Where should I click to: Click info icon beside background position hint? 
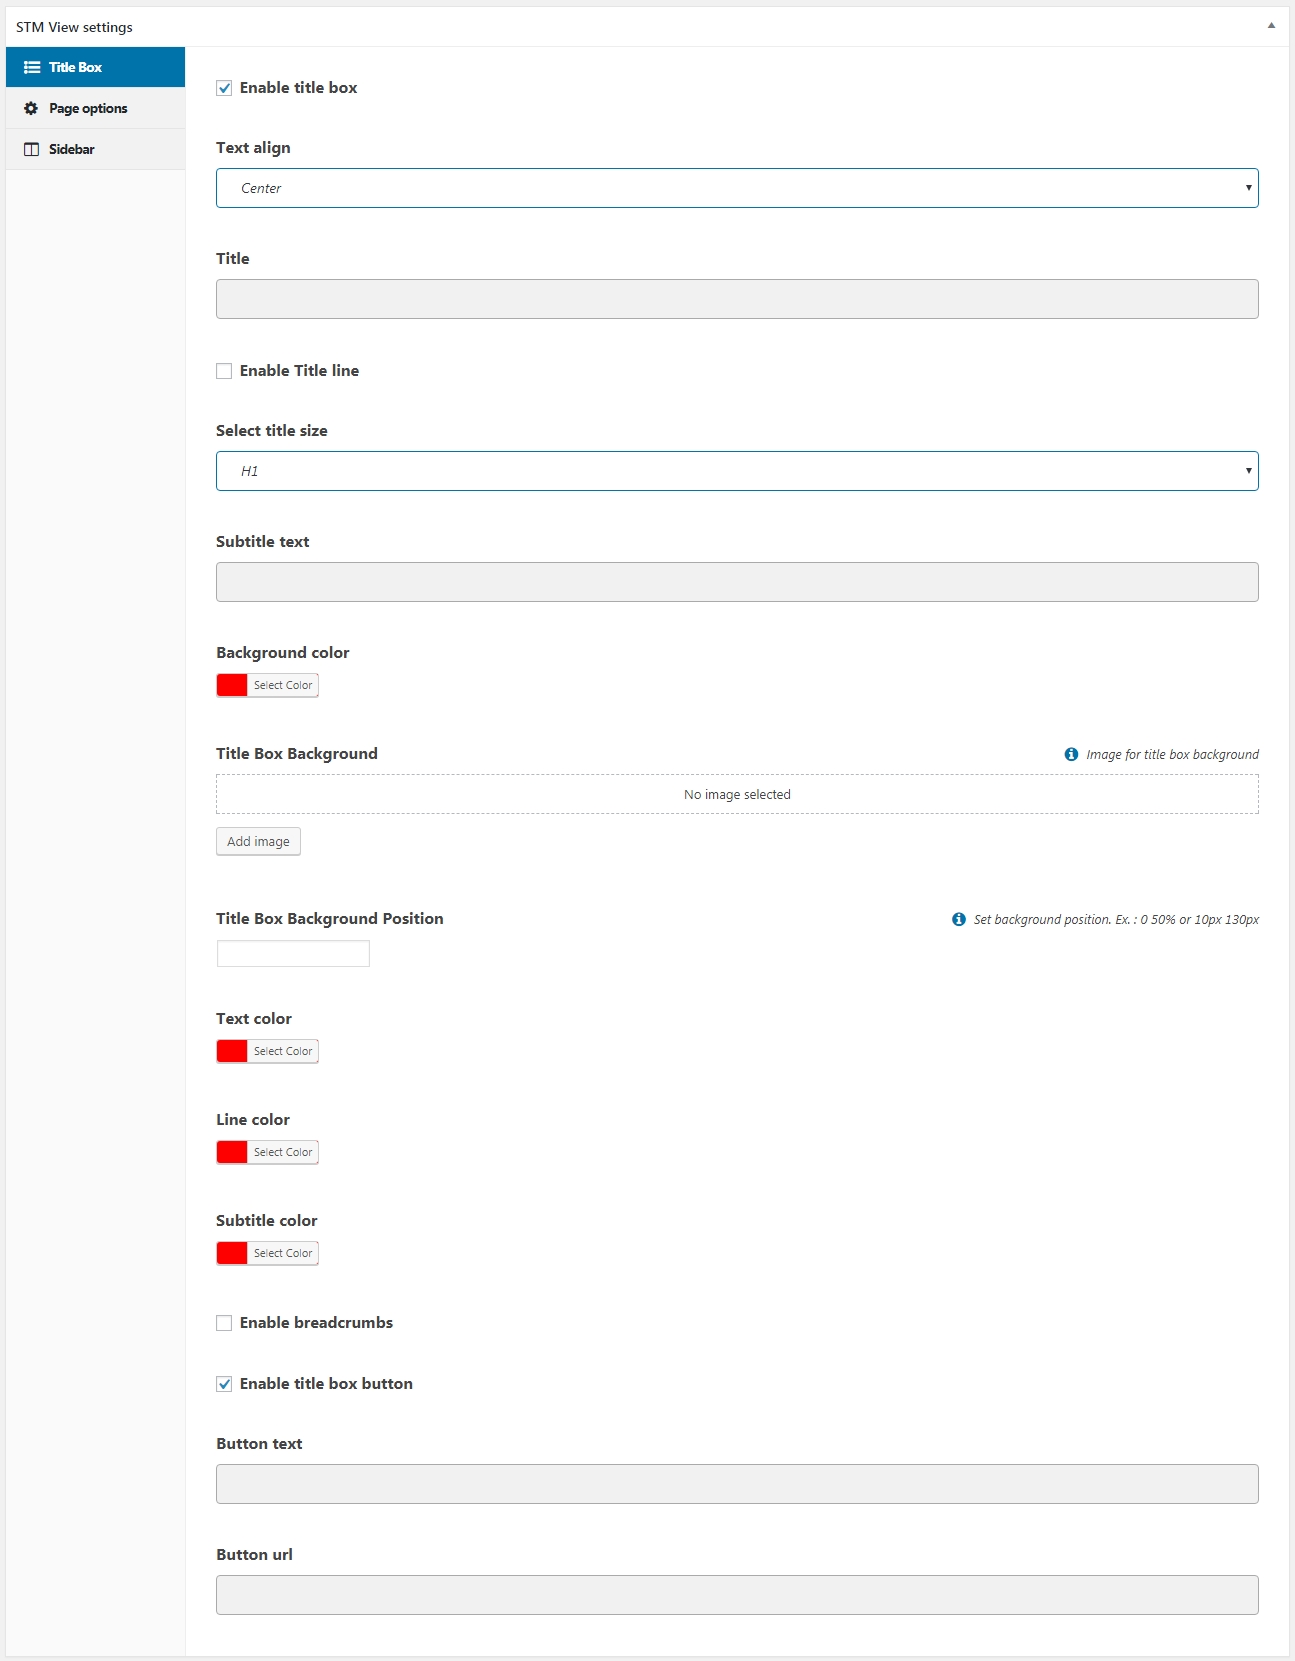(x=958, y=919)
